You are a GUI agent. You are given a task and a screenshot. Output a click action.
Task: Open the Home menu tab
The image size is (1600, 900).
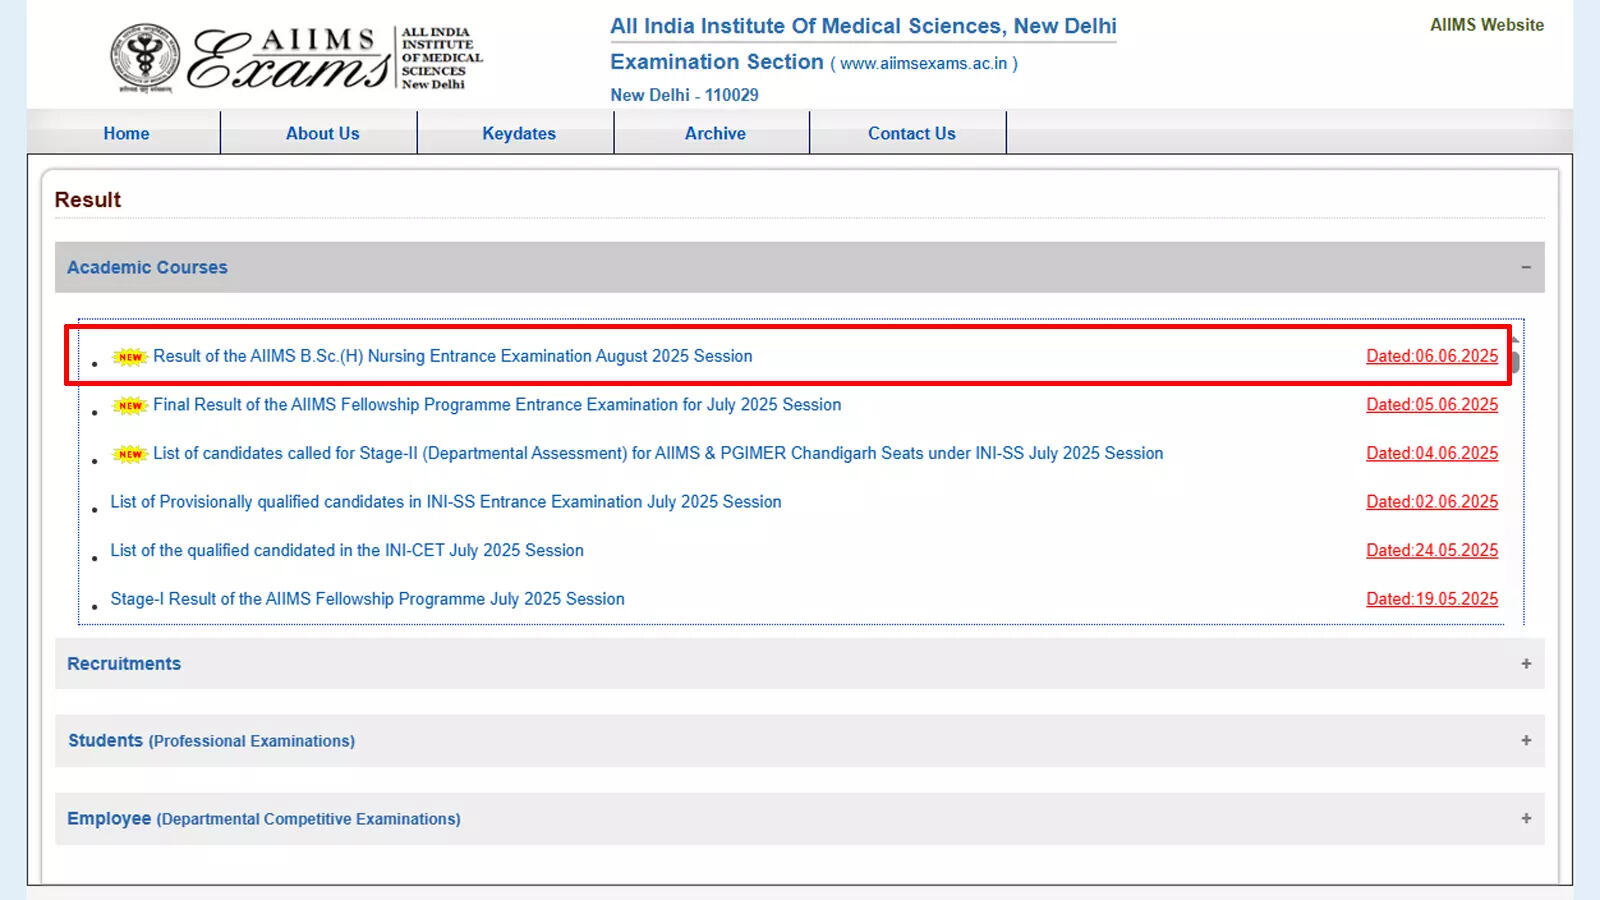pos(125,133)
